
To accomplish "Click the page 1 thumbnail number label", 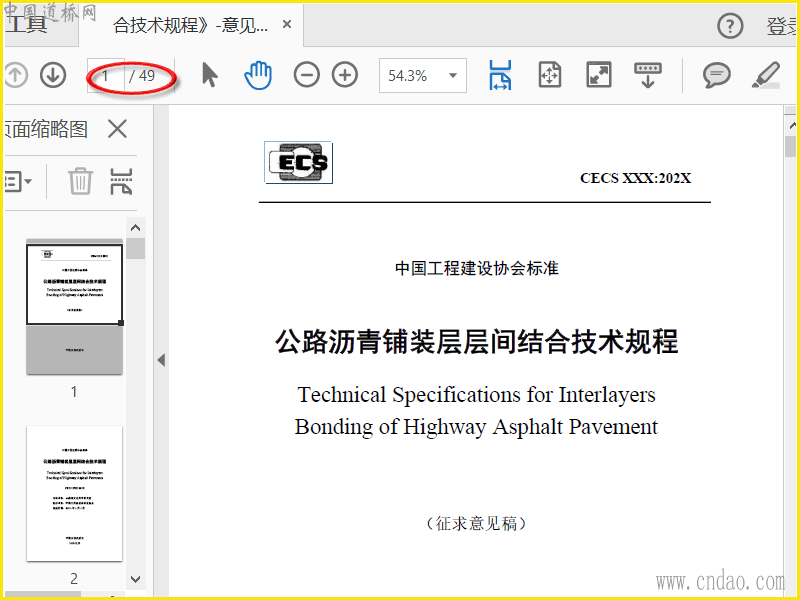I will pos(74,392).
